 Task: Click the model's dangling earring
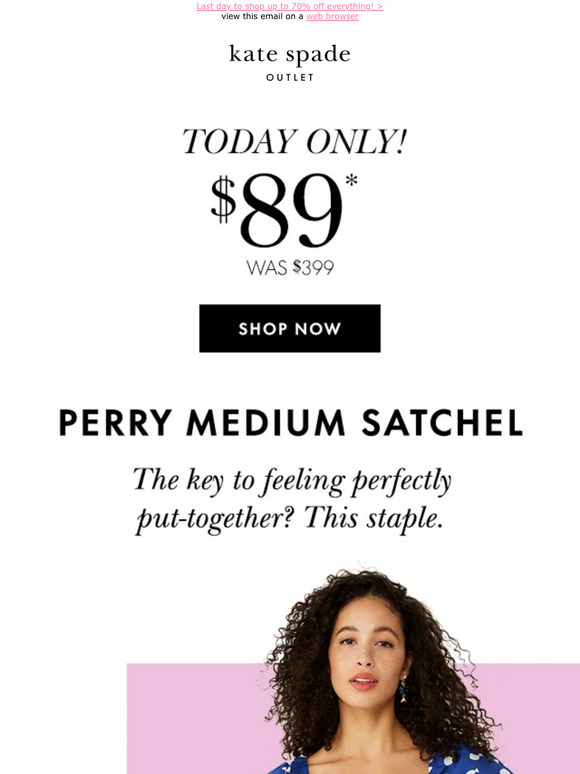403,689
